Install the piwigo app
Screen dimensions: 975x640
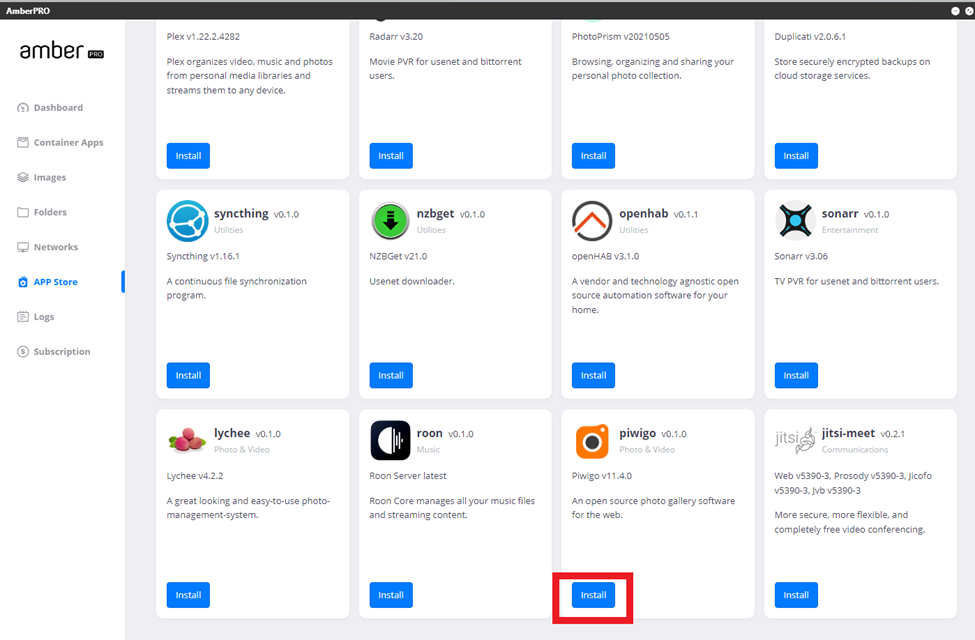(593, 595)
